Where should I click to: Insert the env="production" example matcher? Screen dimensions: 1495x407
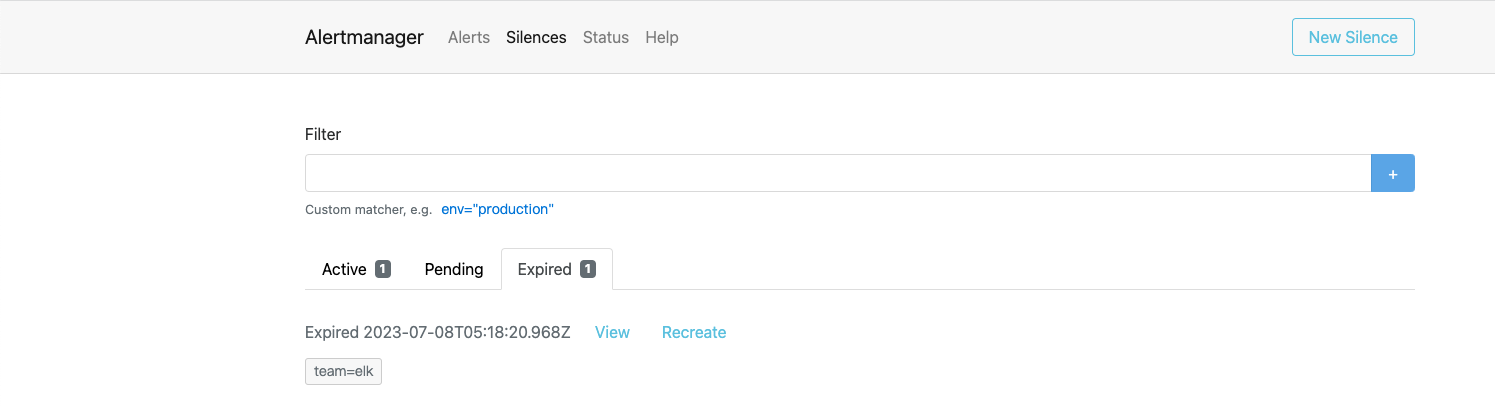[497, 209]
